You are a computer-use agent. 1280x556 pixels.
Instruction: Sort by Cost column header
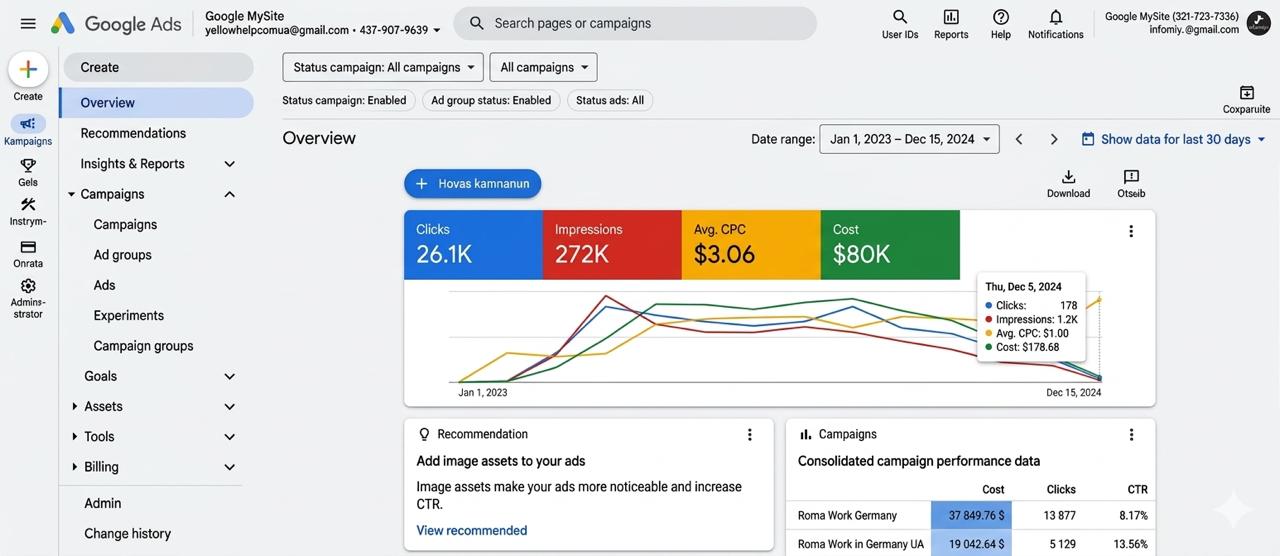click(993, 490)
